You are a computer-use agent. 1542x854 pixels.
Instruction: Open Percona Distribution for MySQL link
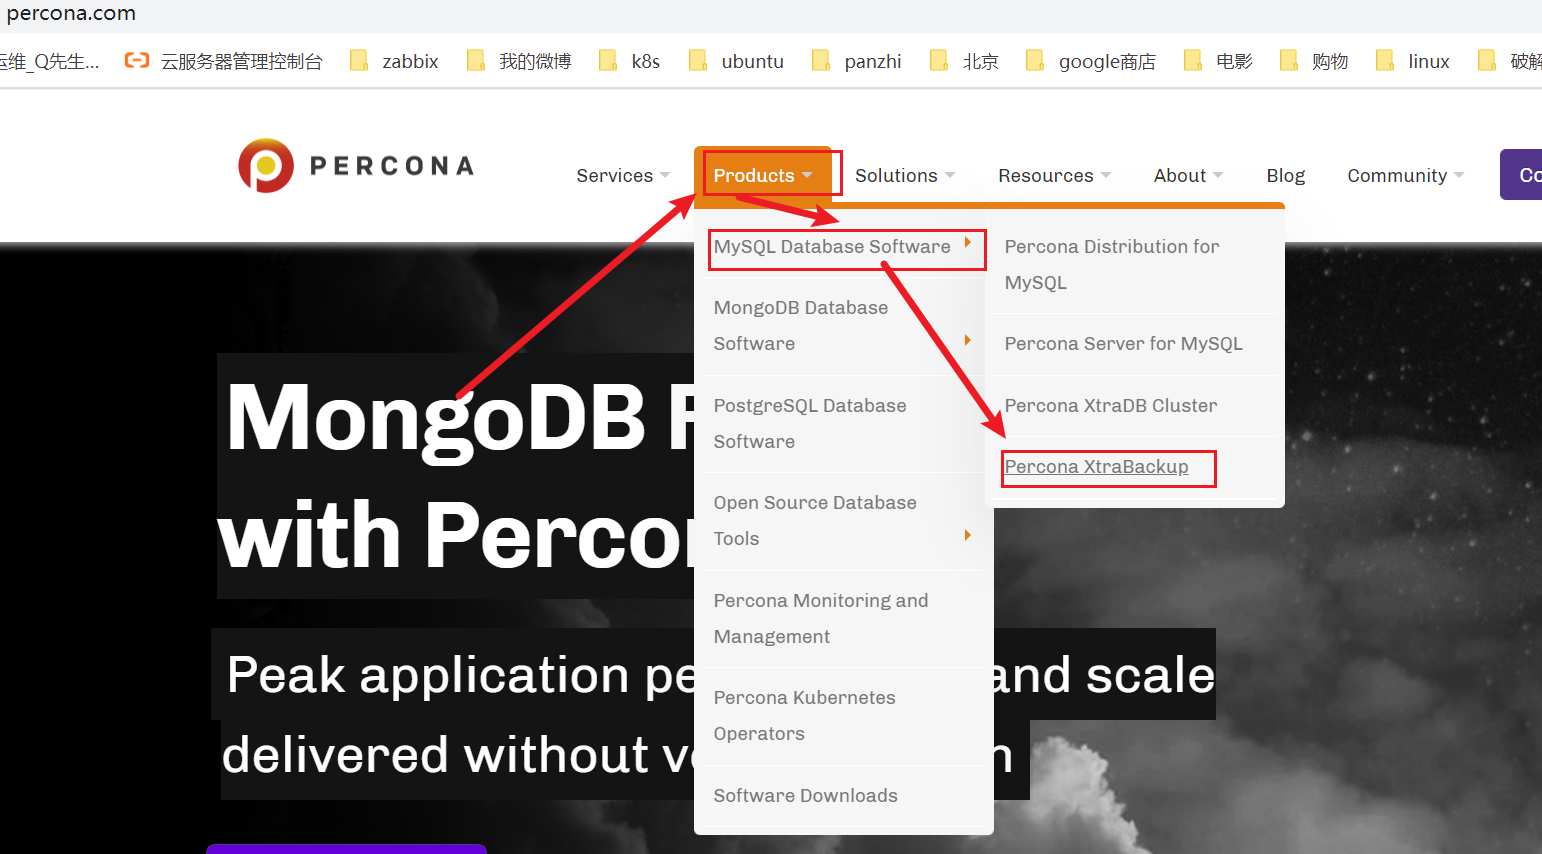click(x=1112, y=264)
